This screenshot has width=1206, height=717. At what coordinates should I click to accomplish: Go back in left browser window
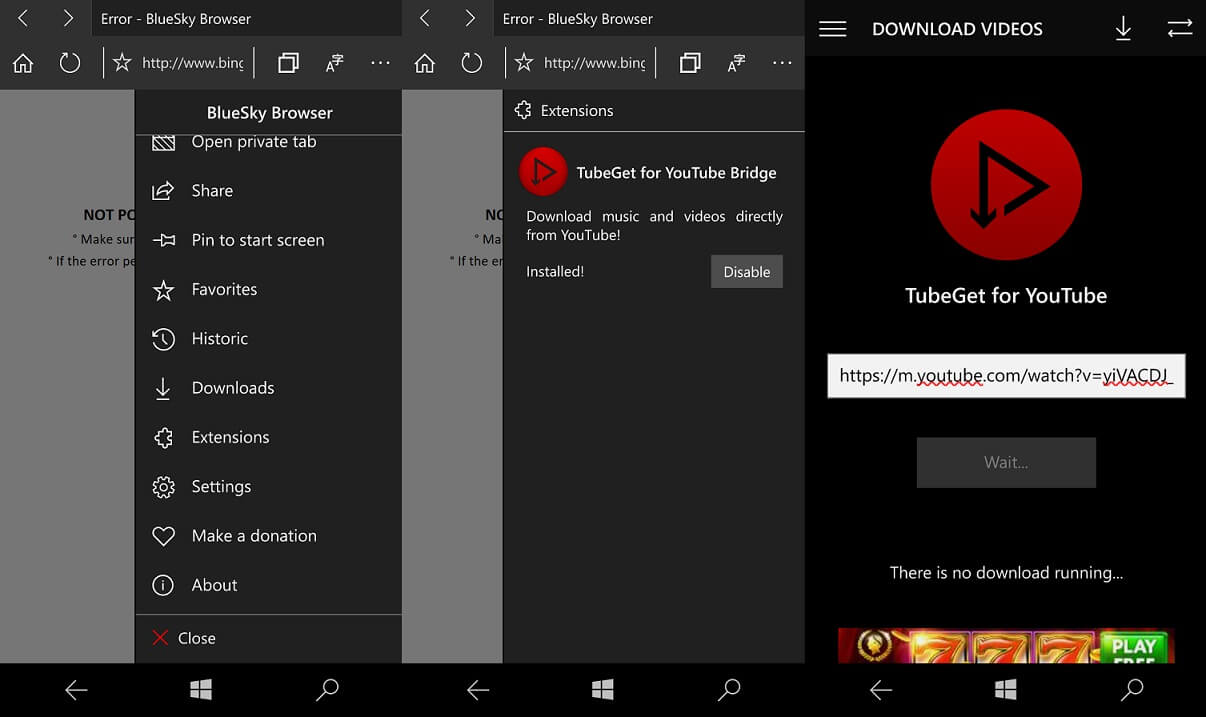point(22,18)
